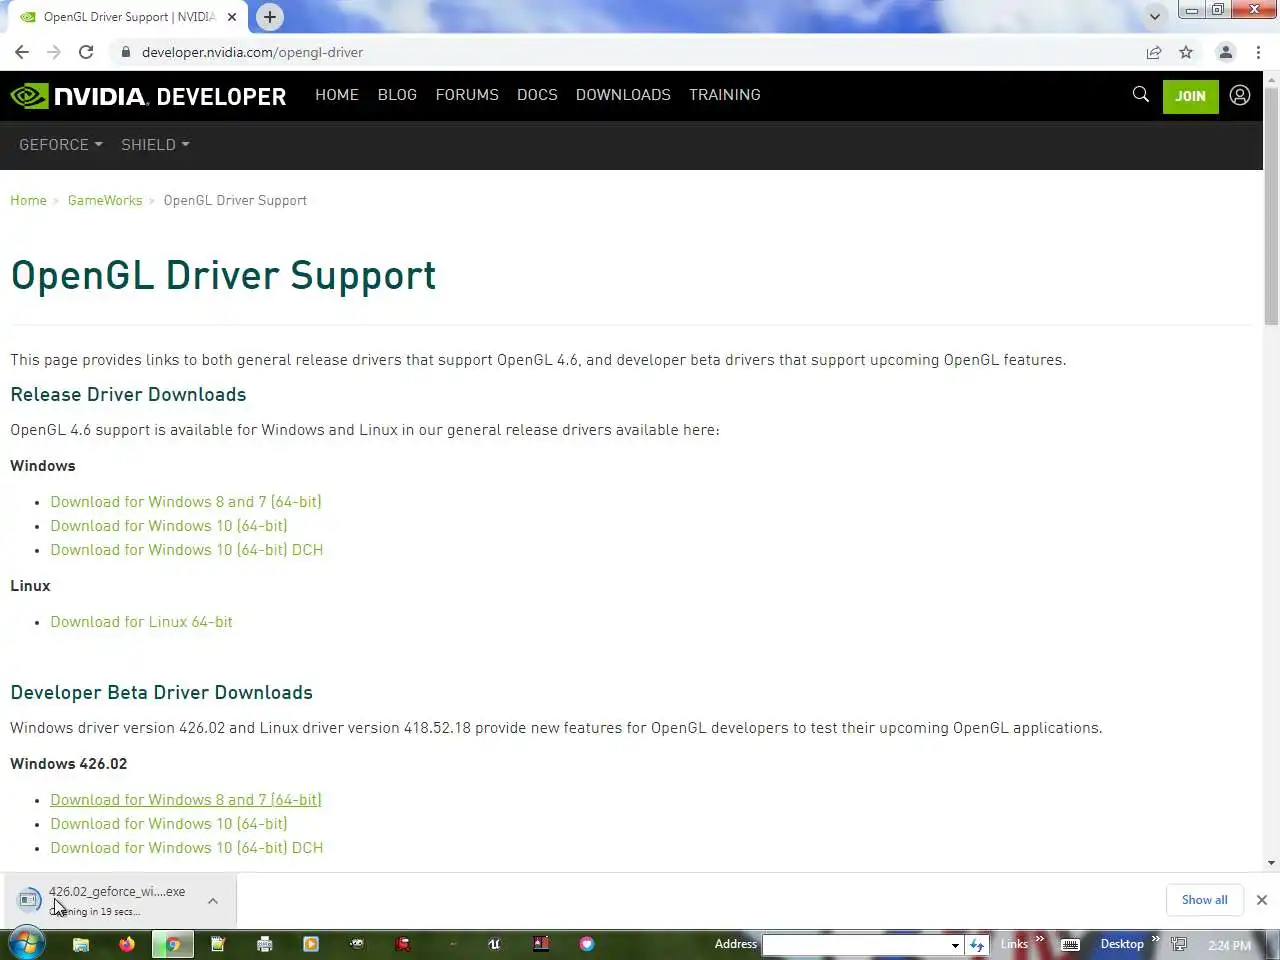Click the taskbar Address input field

856,945
